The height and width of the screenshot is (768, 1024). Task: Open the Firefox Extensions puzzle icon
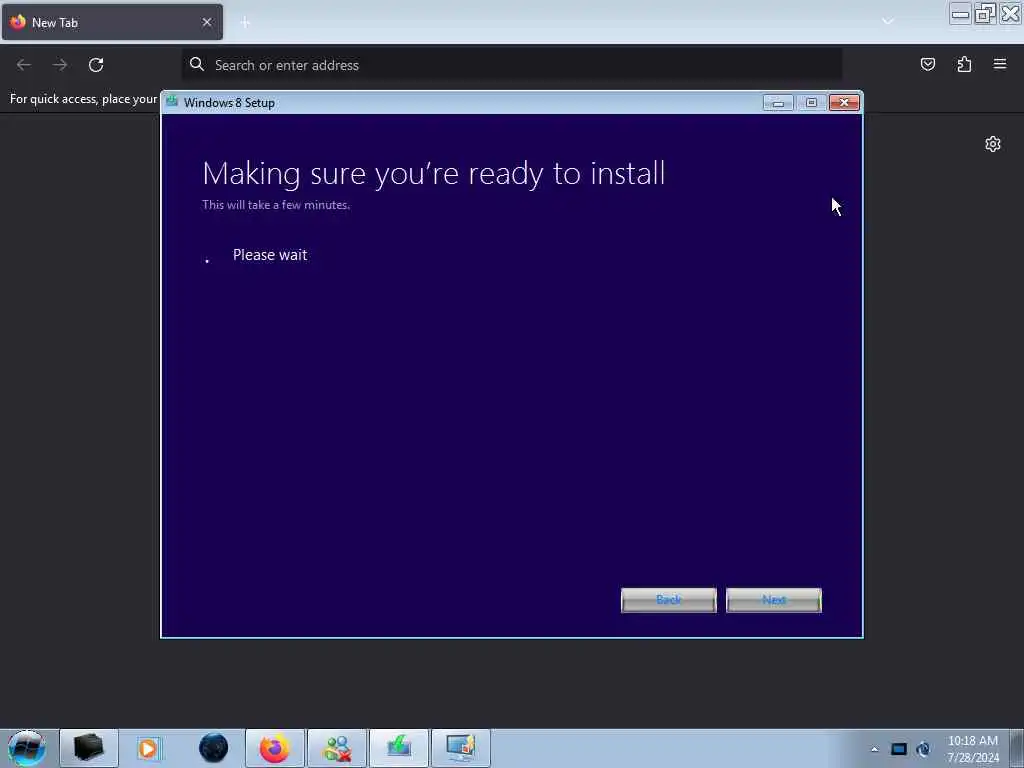pyautogui.click(x=964, y=64)
